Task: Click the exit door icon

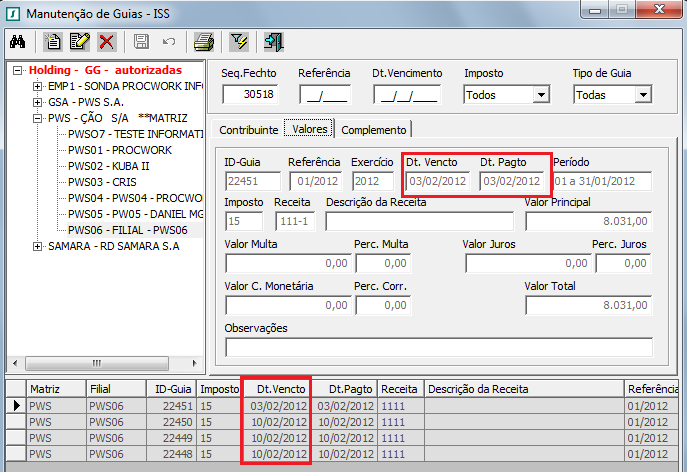Action: coord(274,42)
